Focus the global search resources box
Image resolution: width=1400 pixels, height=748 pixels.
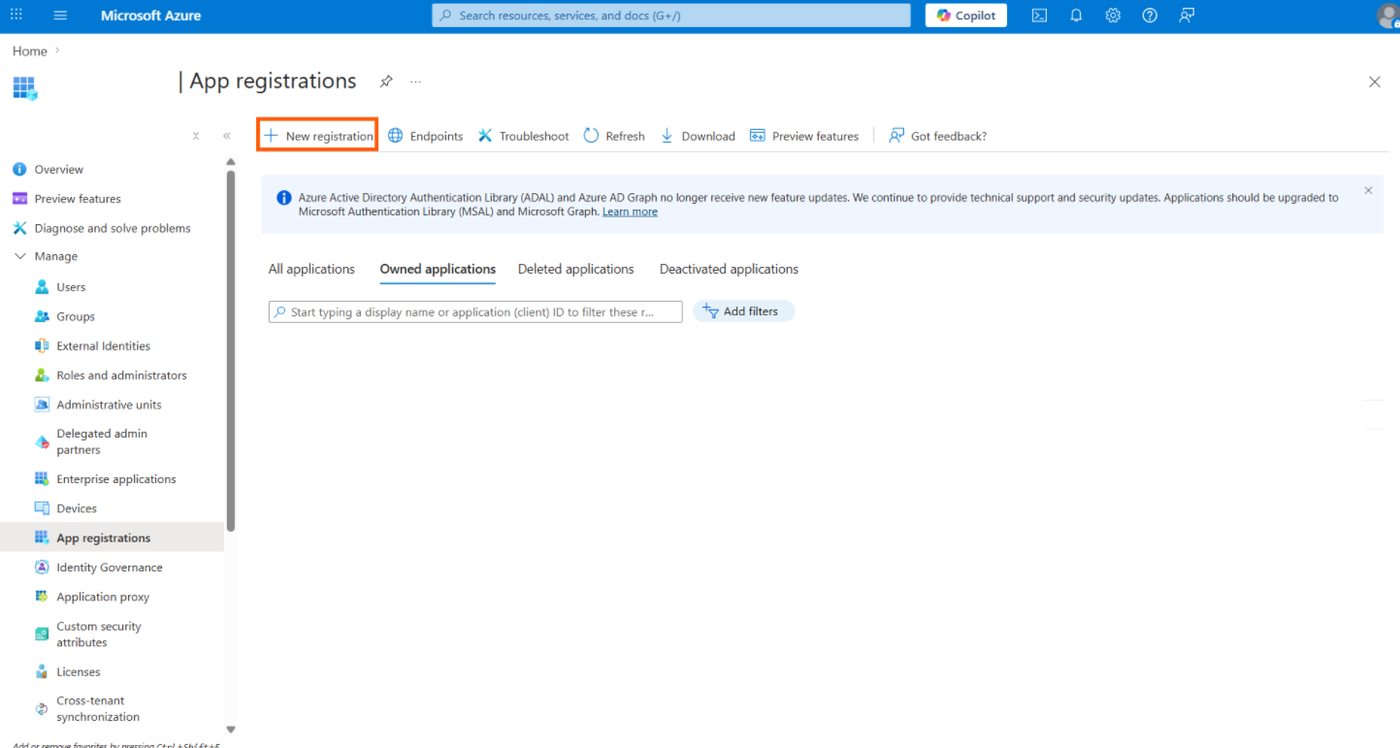pyautogui.click(x=671, y=16)
